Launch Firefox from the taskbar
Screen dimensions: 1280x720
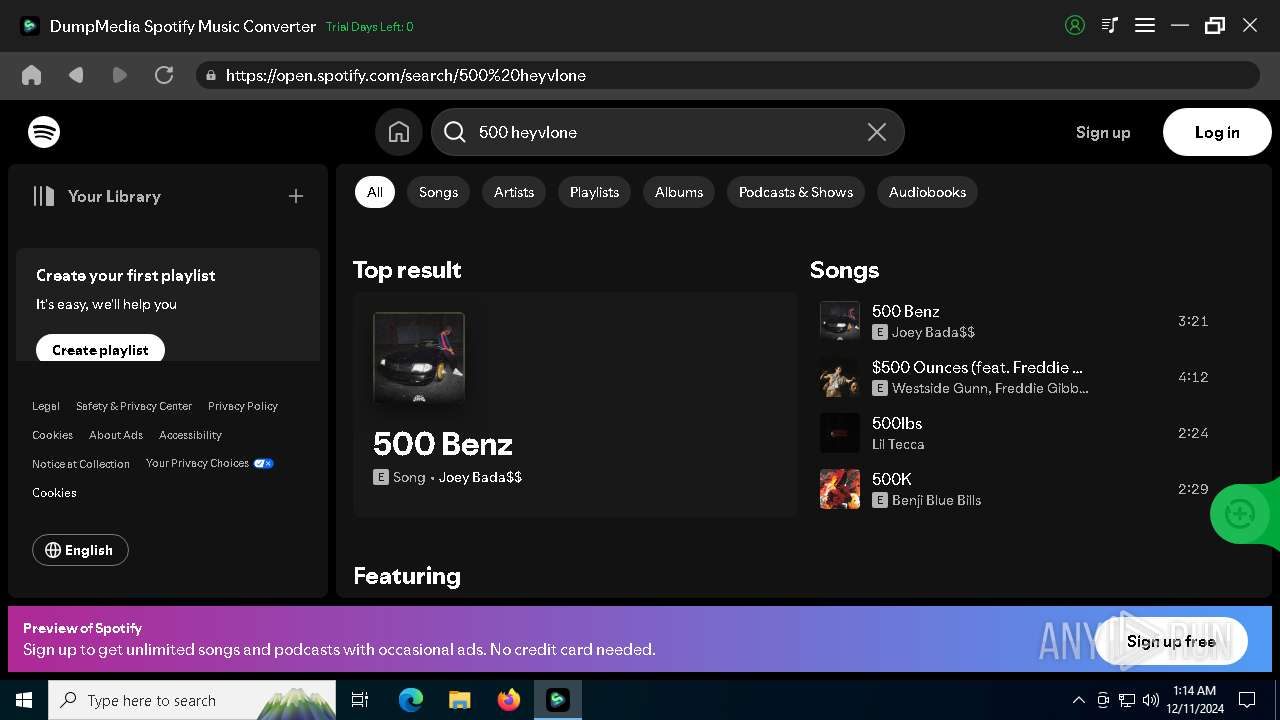[x=509, y=700]
